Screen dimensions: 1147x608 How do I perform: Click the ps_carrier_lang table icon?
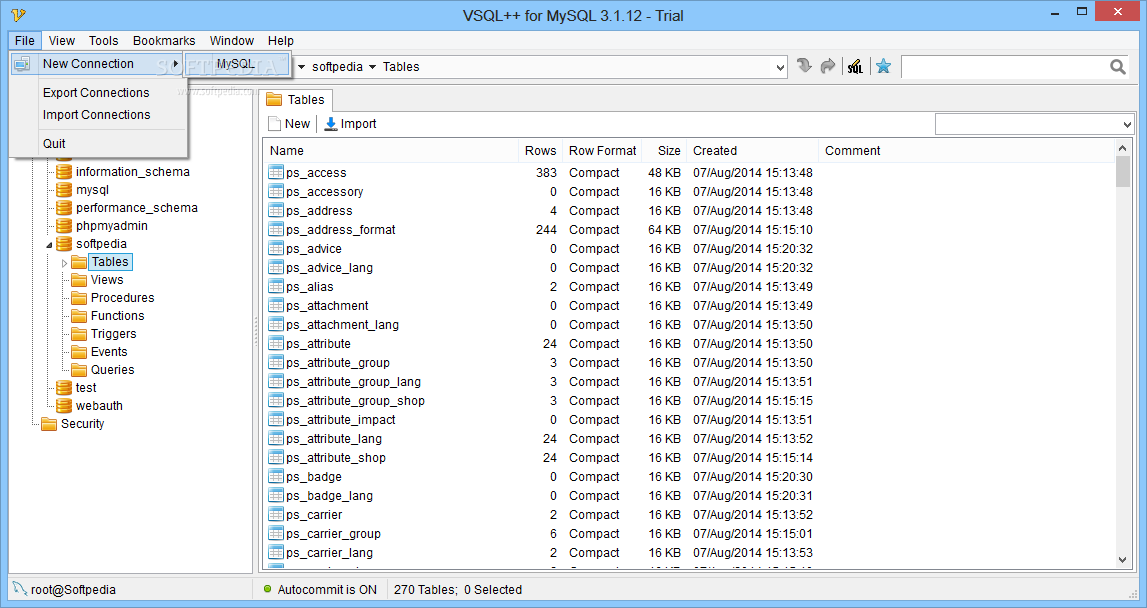[276, 552]
